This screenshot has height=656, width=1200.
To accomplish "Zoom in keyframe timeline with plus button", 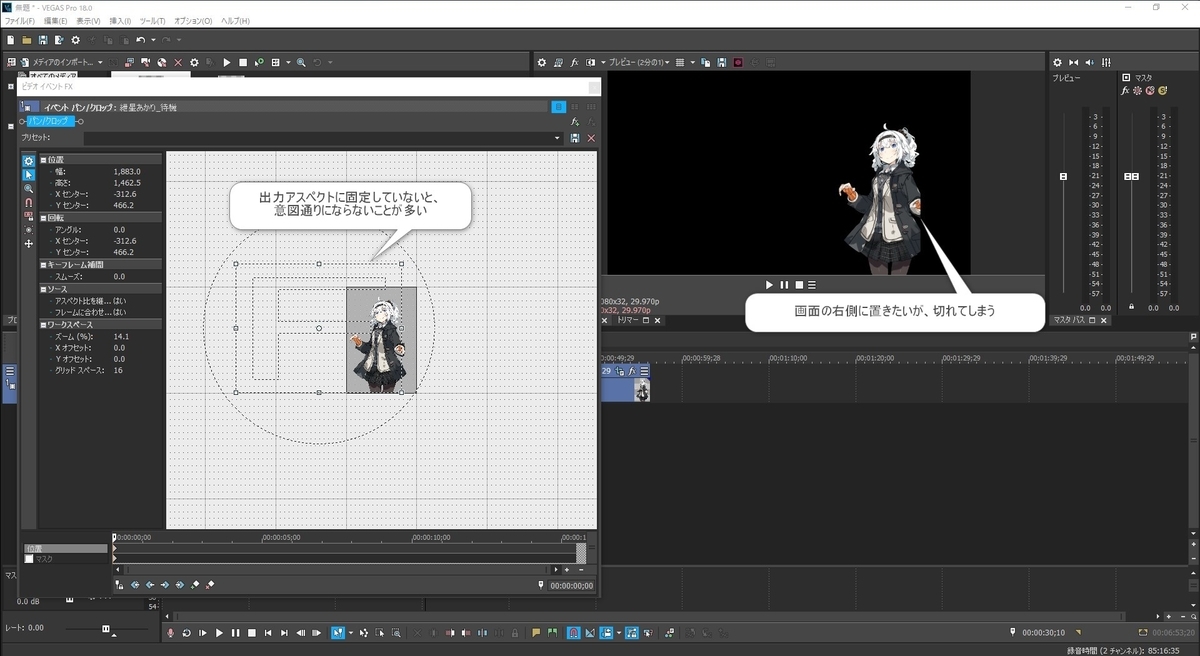I will 567,569.
